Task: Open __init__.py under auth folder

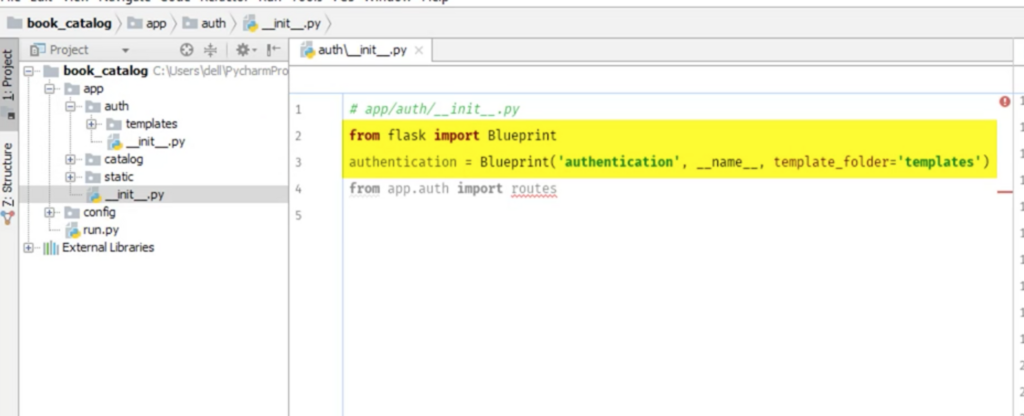Action: click(155, 142)
